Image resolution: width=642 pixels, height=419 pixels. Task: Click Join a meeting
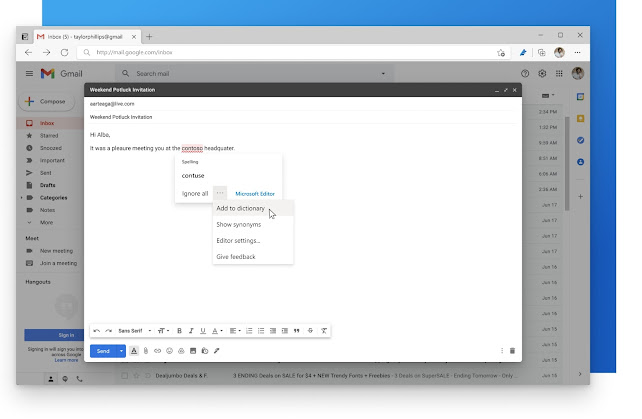(x=58, y=263)
